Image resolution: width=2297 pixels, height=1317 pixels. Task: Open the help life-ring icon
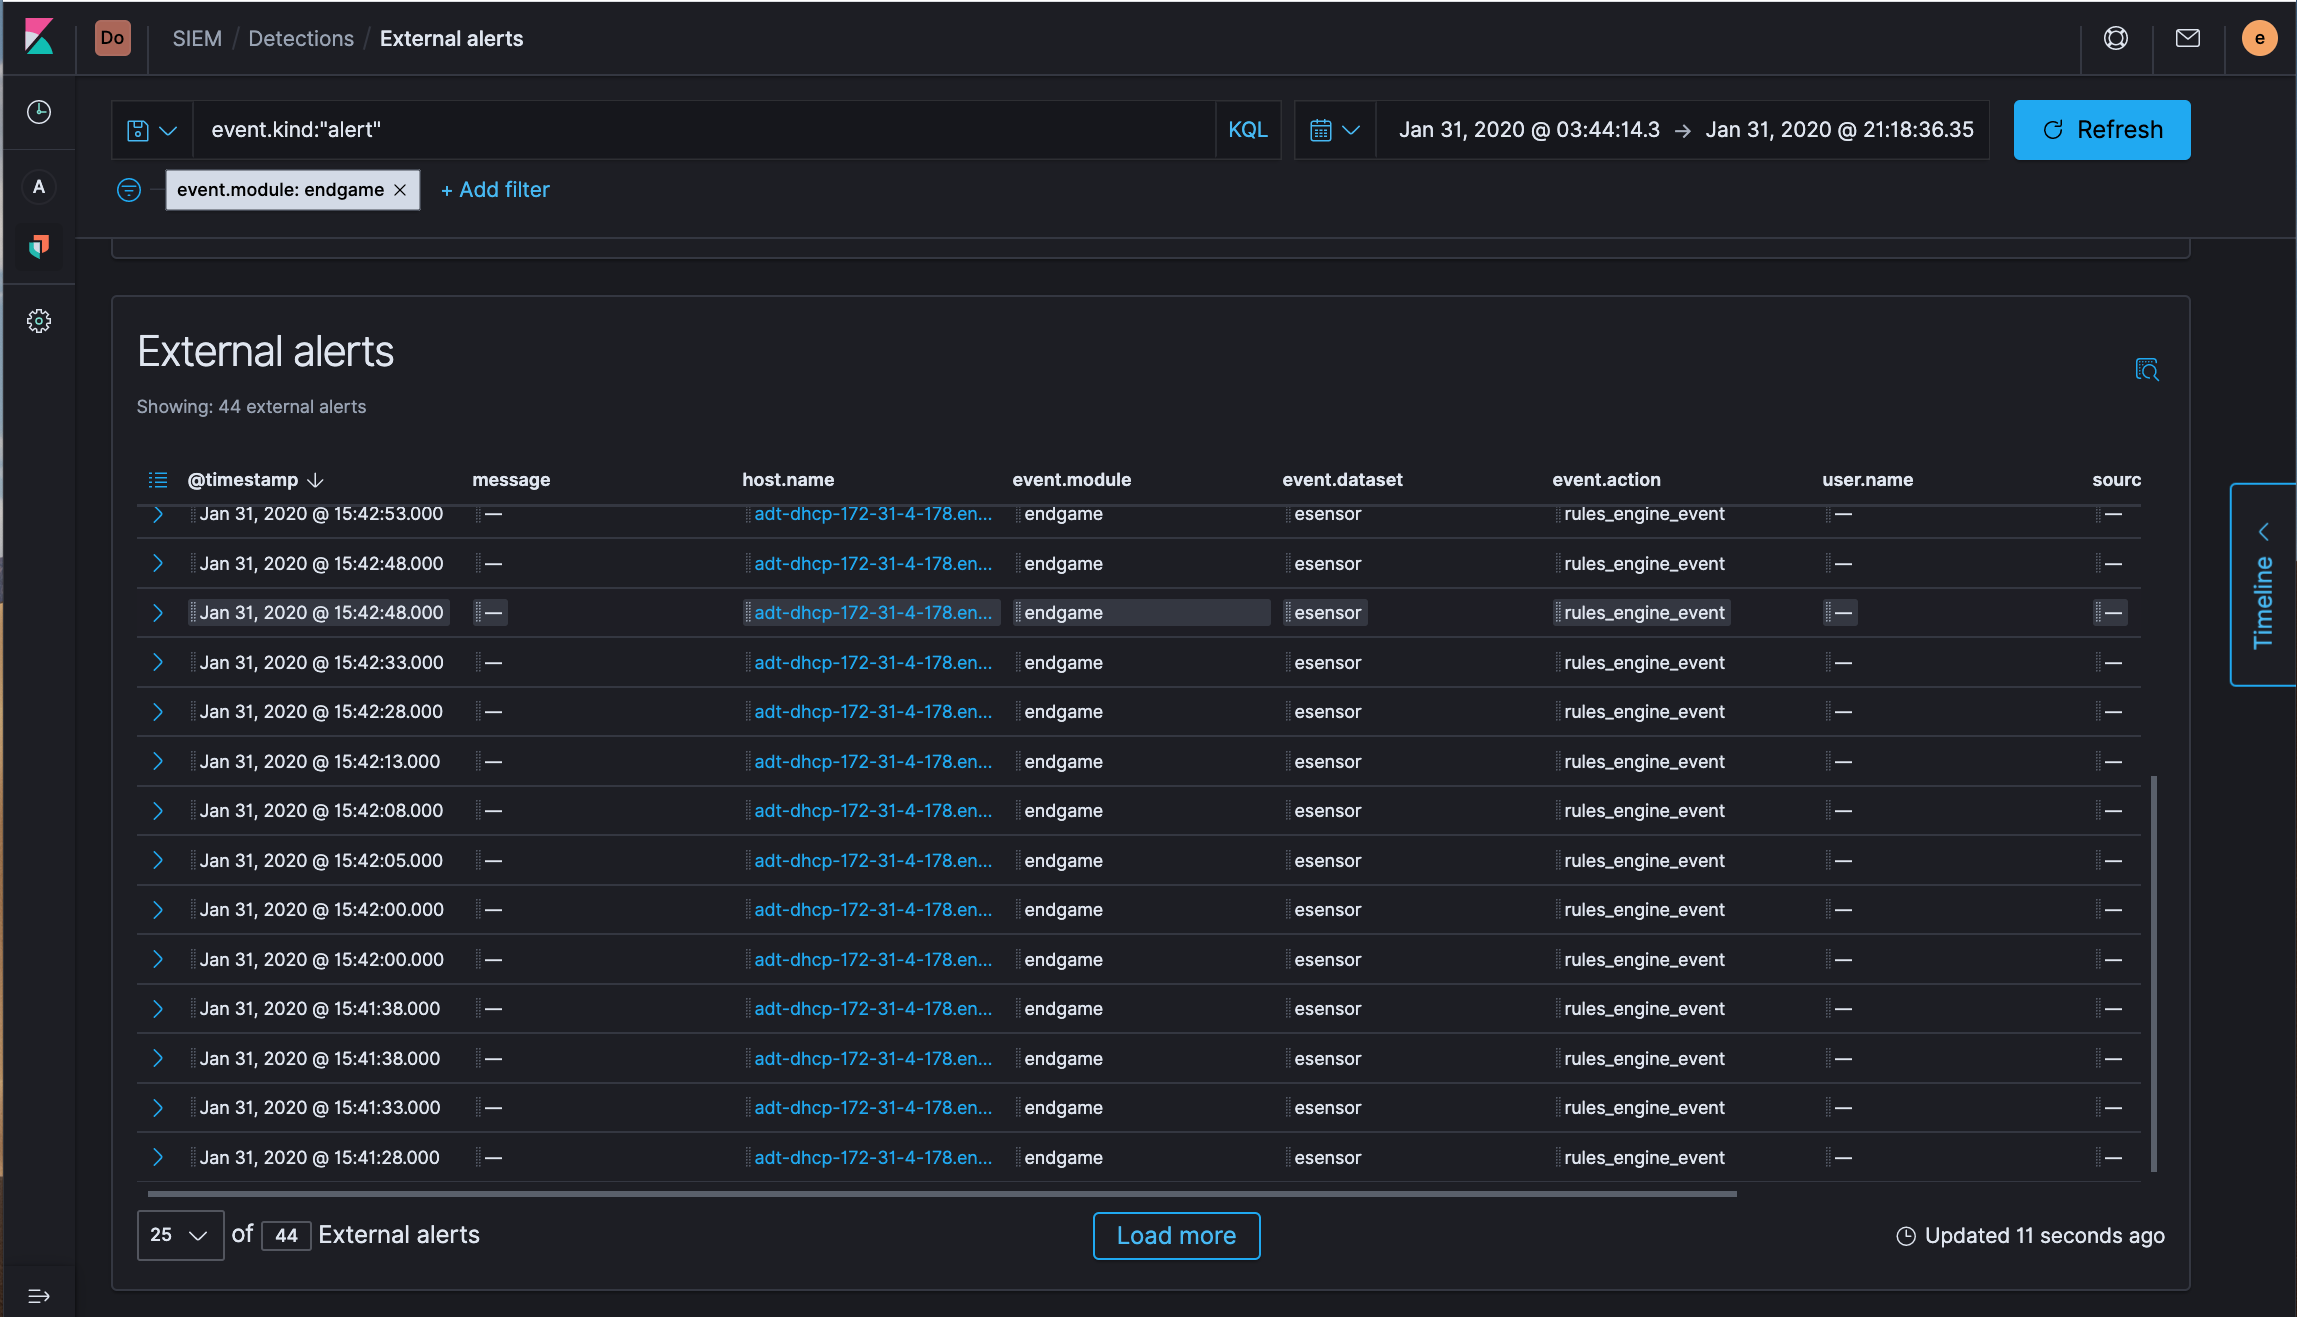[x=2114, y=38]
